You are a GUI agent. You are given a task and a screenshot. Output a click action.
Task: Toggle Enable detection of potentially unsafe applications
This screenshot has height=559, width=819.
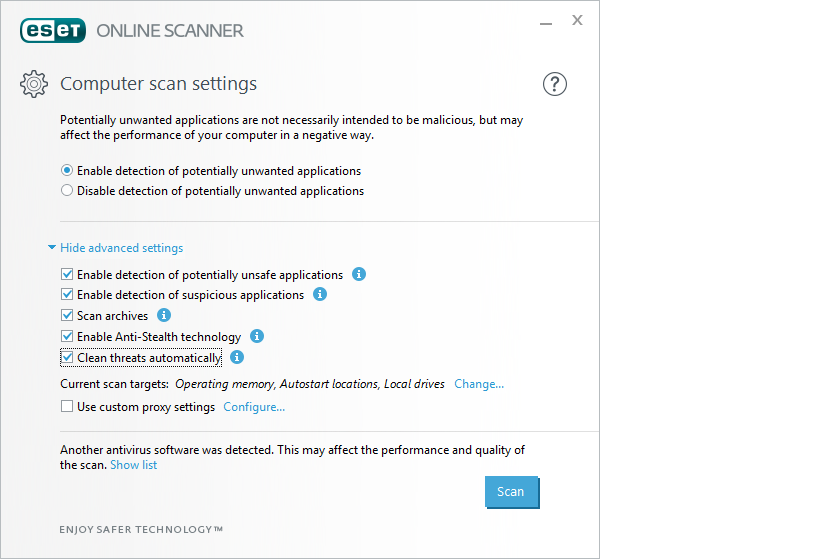[67, 275]
